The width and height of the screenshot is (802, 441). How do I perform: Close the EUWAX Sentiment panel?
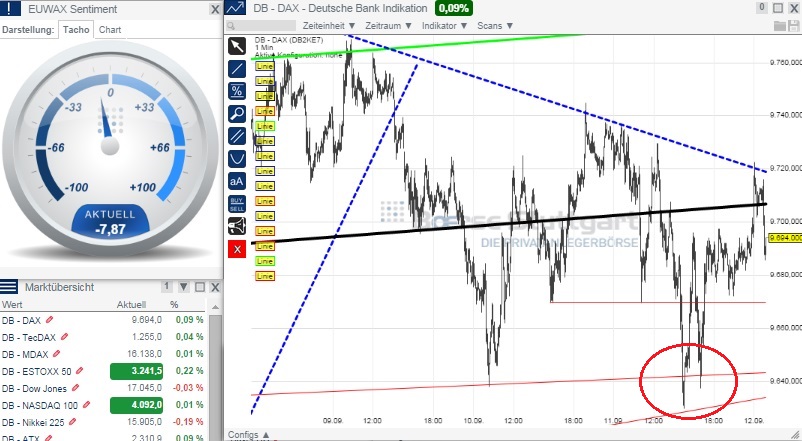point(215,9)
